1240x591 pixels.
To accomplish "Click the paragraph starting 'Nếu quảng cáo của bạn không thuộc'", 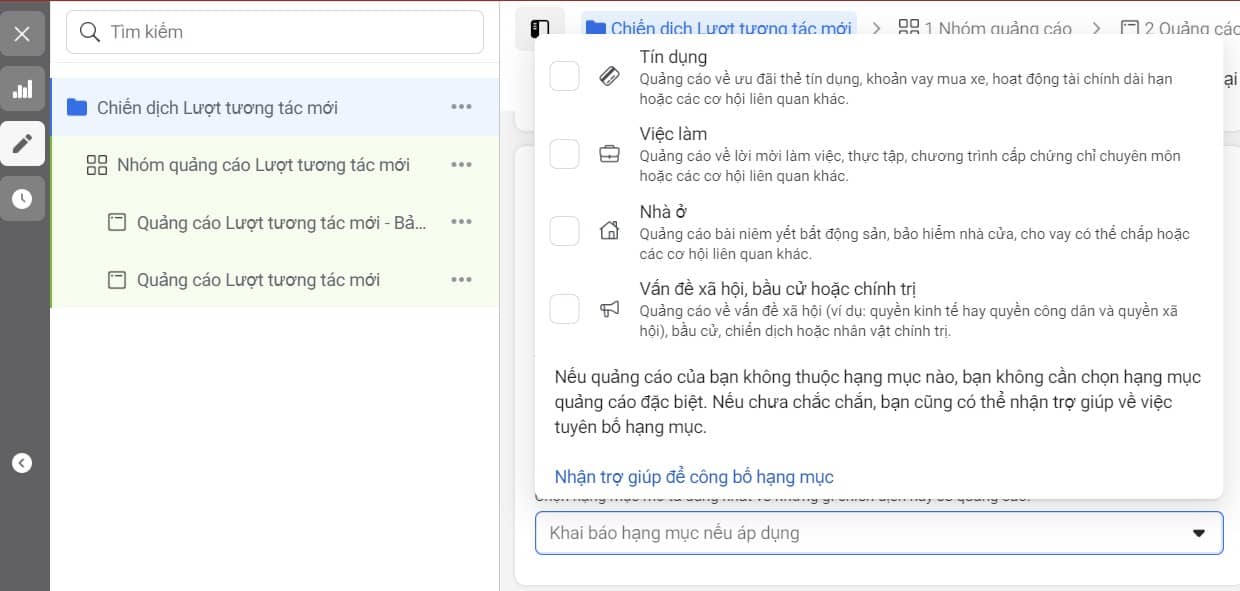I will [878, 402].
